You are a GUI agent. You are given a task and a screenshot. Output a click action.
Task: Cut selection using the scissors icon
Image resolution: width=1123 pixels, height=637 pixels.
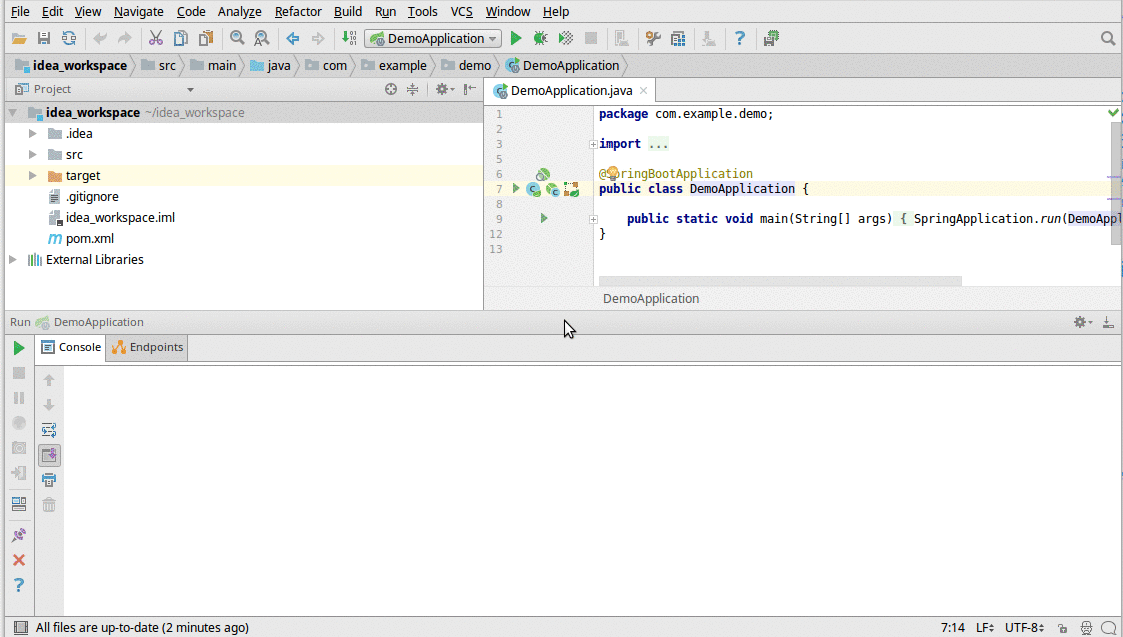[x=155, y=39]
